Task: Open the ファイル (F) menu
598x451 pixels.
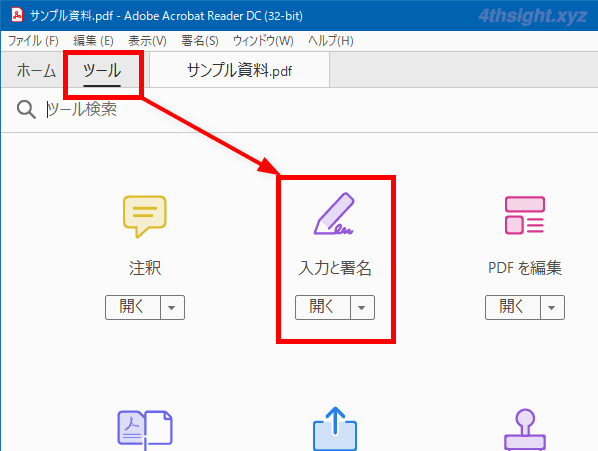Action: tap(33, 40)
